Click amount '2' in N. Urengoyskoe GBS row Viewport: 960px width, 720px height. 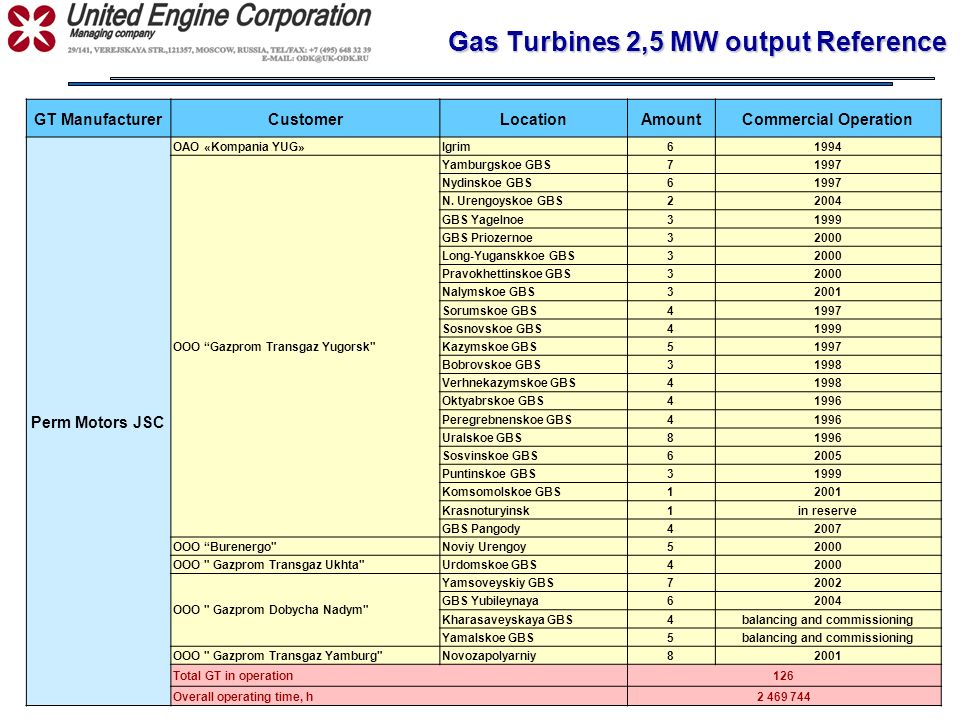pyautogui.click(x=670, y=201)
